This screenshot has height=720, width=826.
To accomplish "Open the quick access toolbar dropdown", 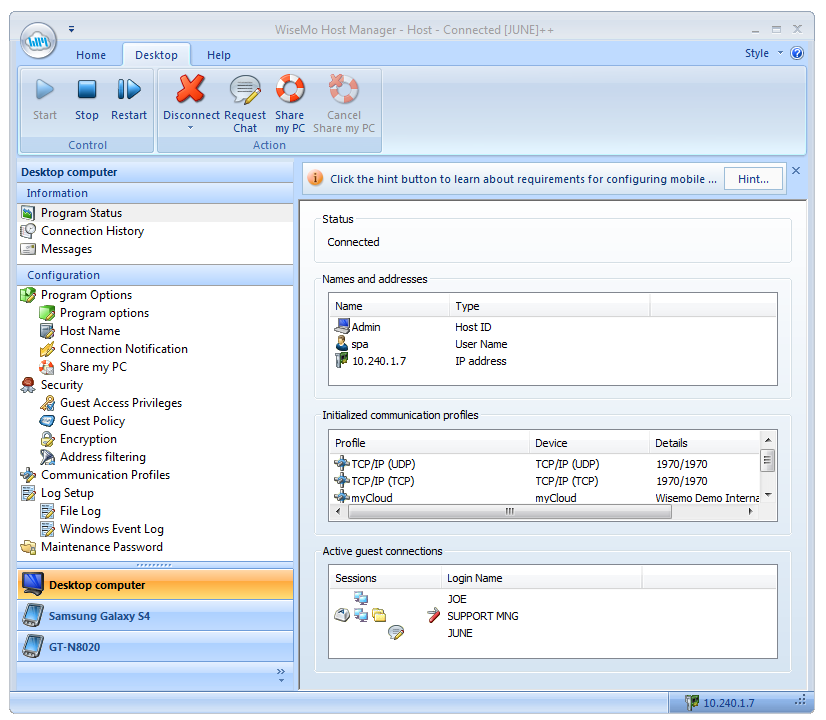I will 71,29.
